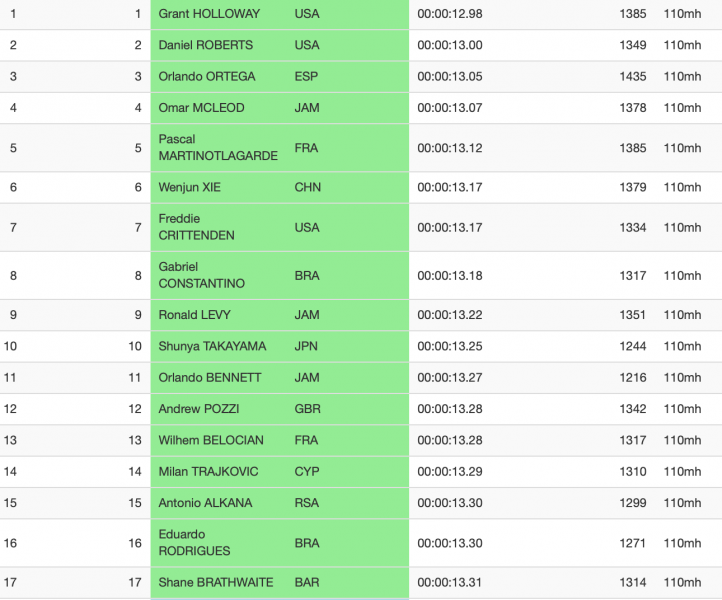Select Milan TRAJKOVIC's name cell
This screenshot has width=722, height=600.
(x=208, y=472)
